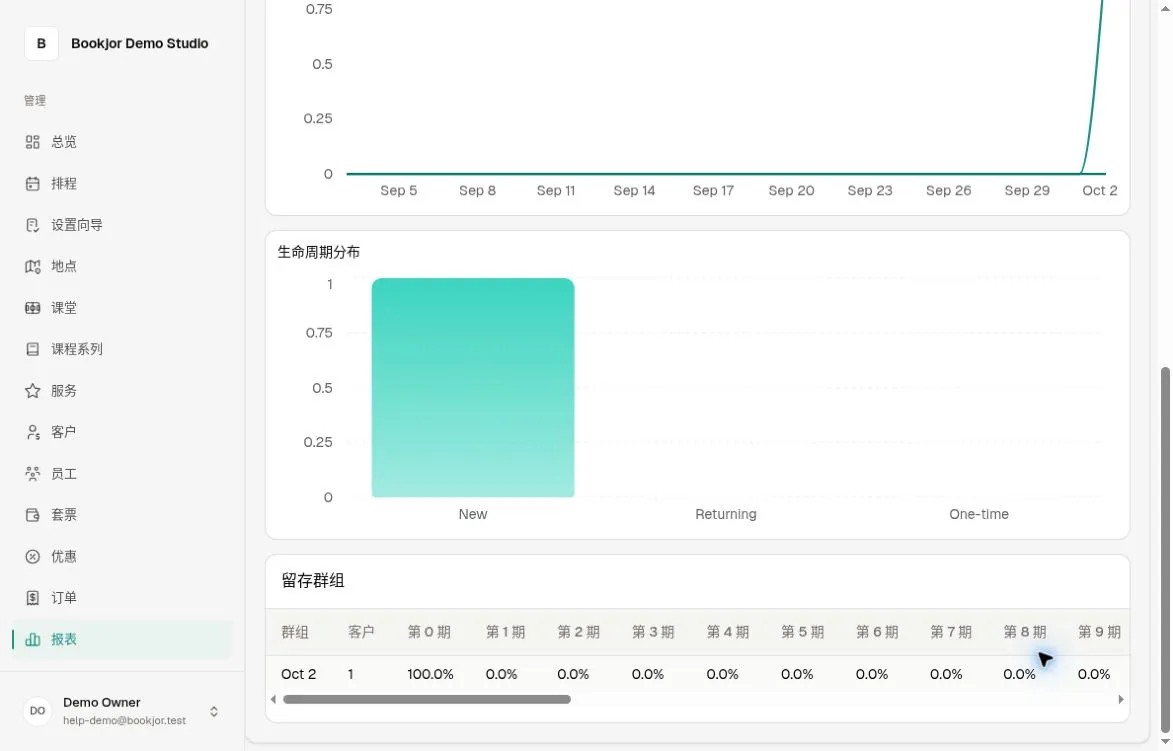Click the Oct 2 axis label on line chart
The height and width of the screenshot is (751, 1173).
(1100, 191)
